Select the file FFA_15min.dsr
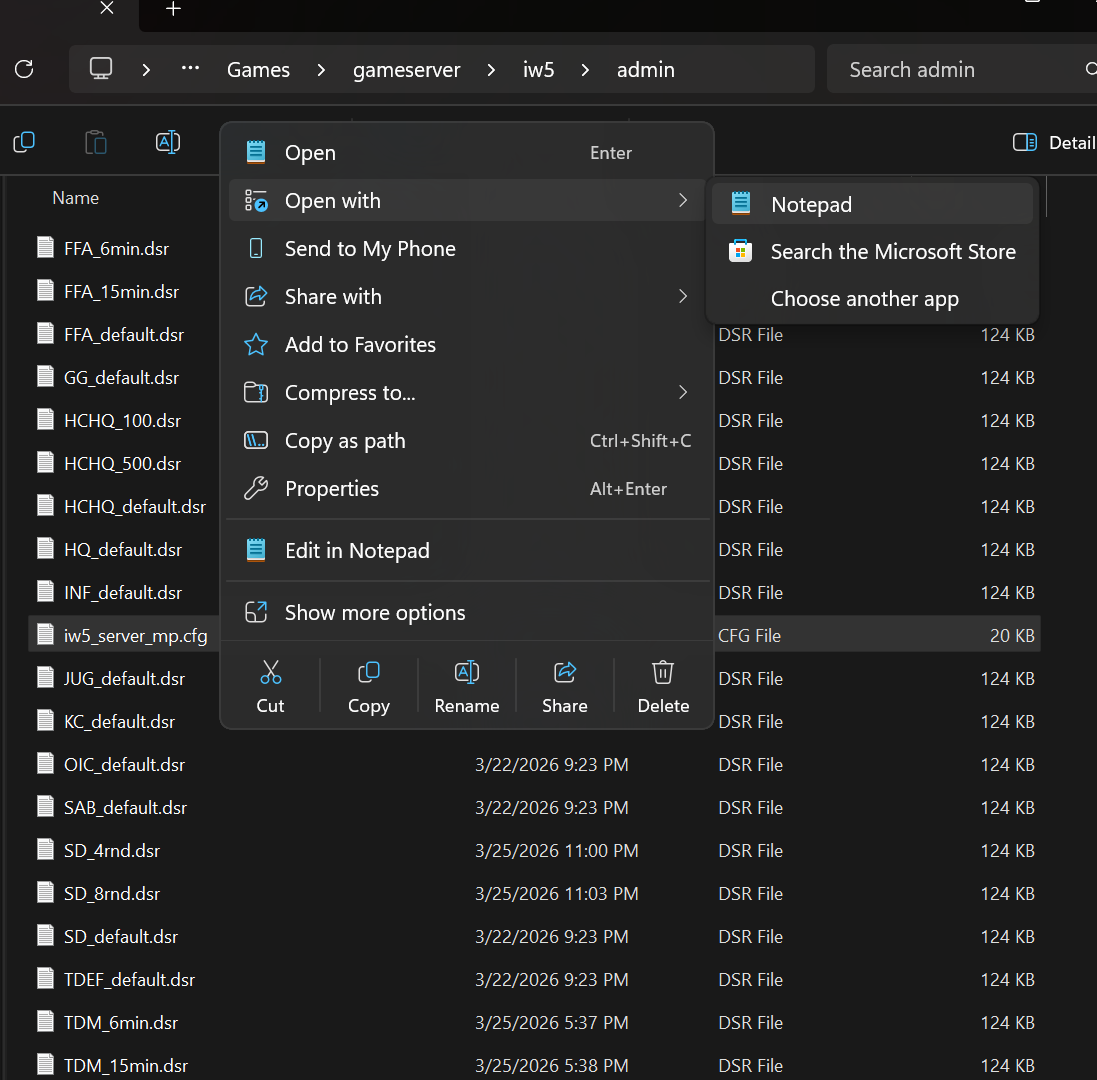 (x=121, y=292)
